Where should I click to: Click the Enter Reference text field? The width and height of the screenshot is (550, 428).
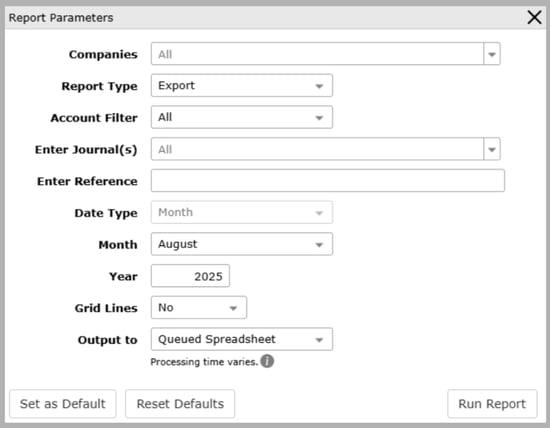click(328, 181)
